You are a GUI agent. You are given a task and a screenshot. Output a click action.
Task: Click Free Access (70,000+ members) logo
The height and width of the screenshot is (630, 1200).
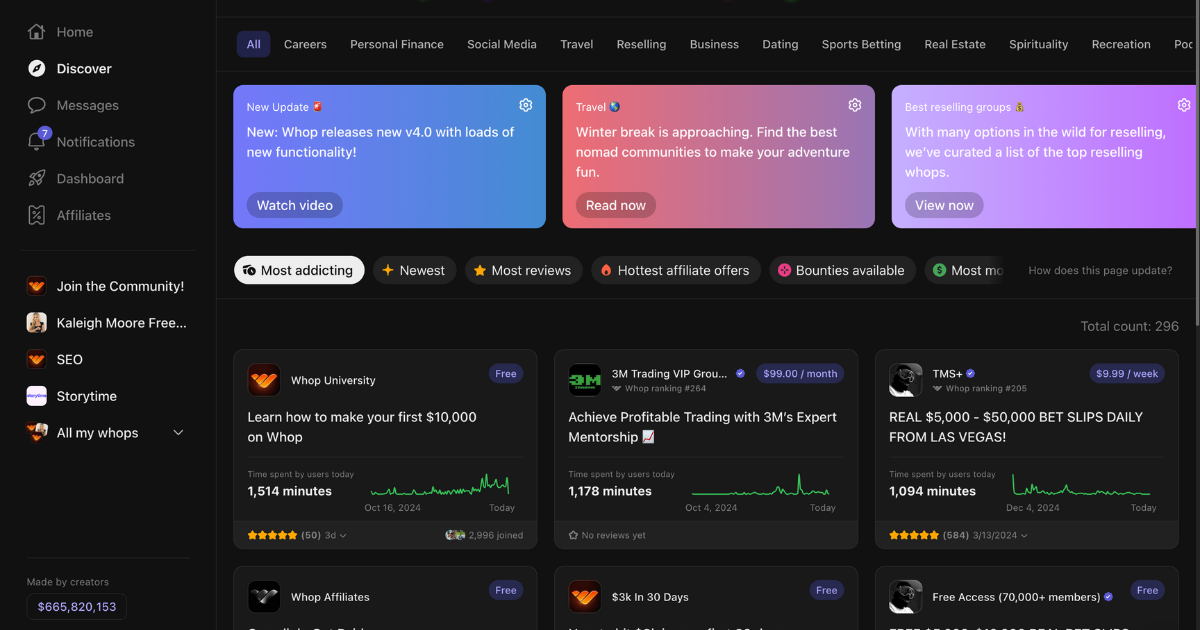[x=906, y=597]
